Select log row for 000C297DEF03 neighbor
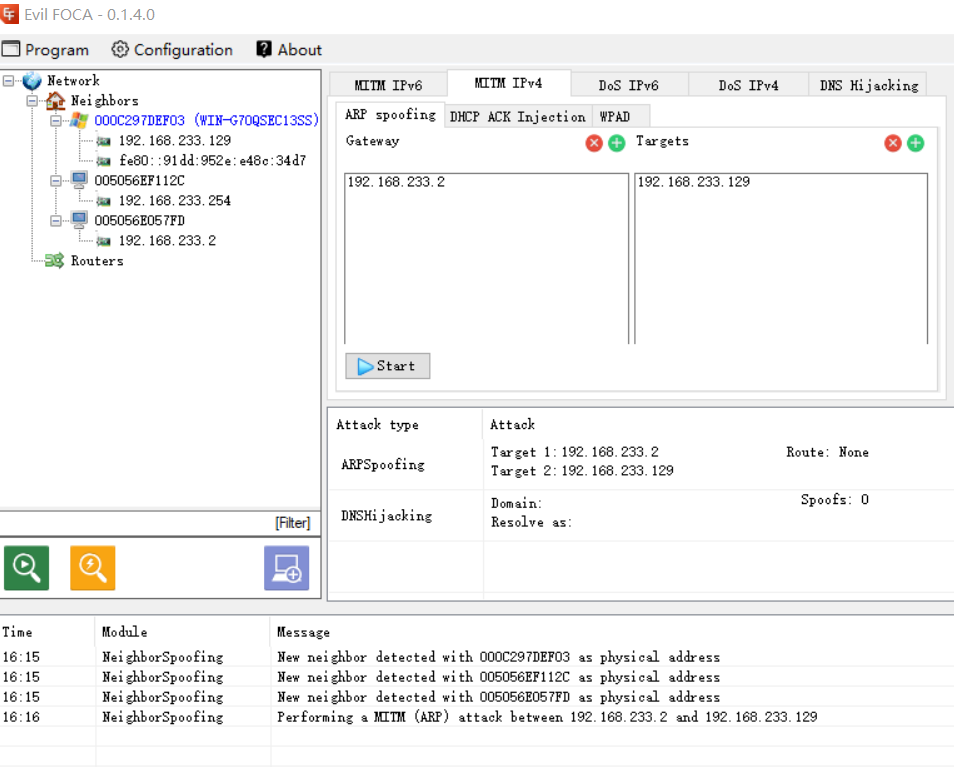The width and height of the screenshot is (954, 767). (x=477, y=657)
